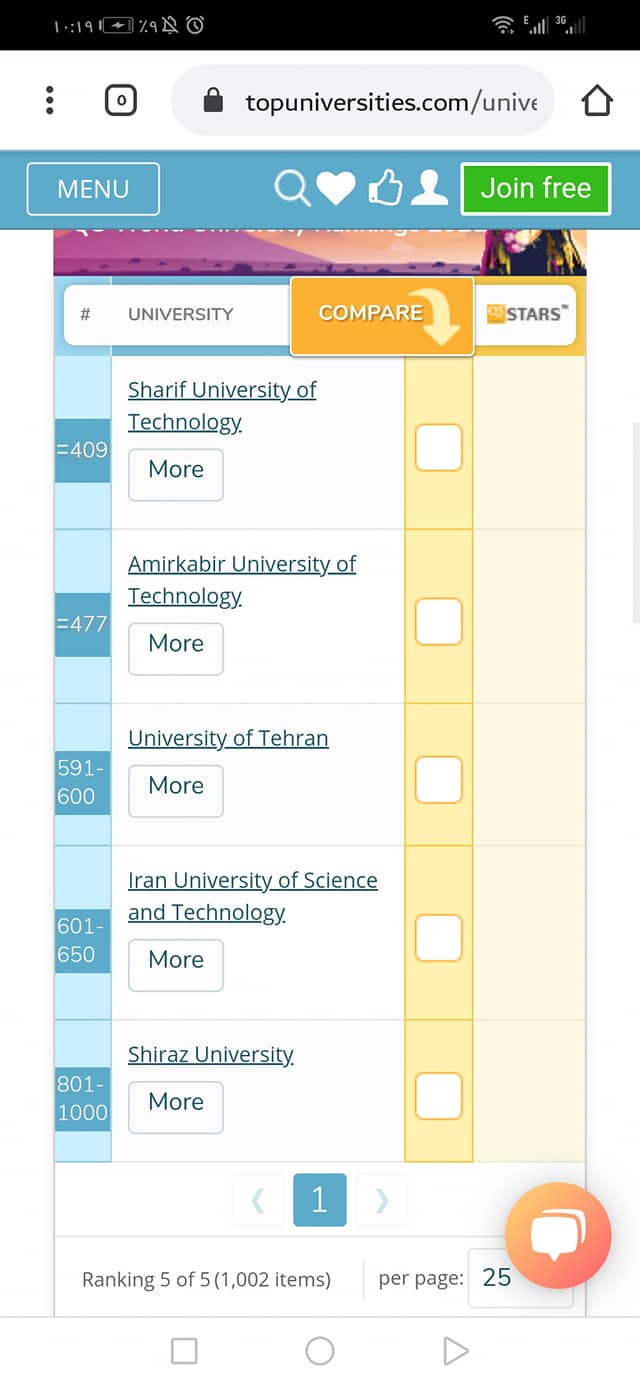Tap the heart favorites icon
Screen dimensions: 640x1386
point(336,188)
